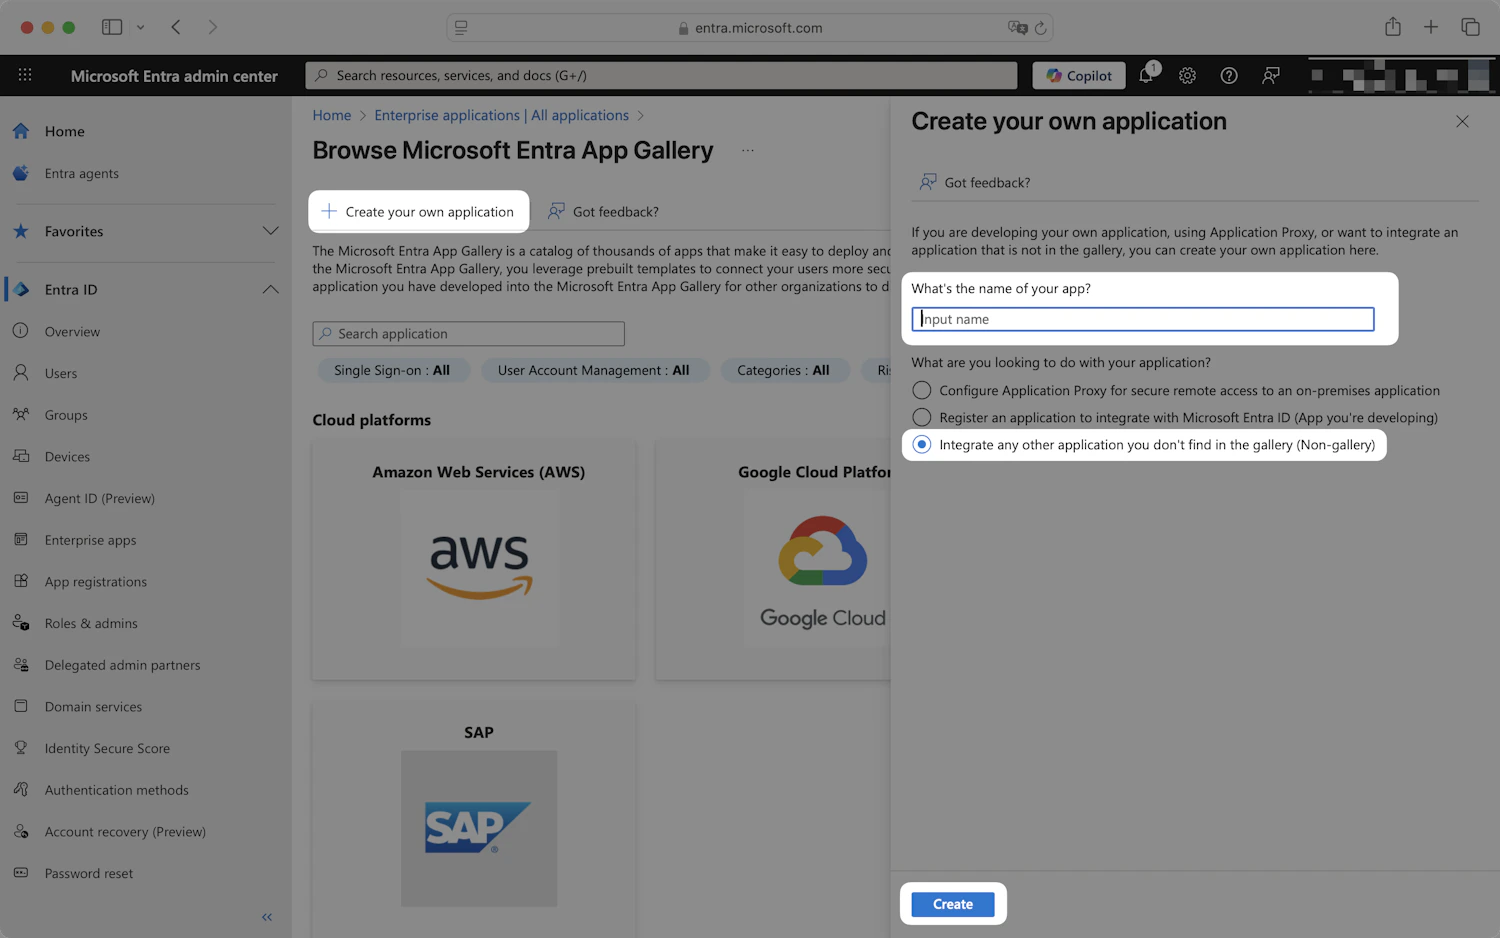The image size is (1500, 938).
Task: Click Got feedback in the create panel
Action: click(975, 182)
